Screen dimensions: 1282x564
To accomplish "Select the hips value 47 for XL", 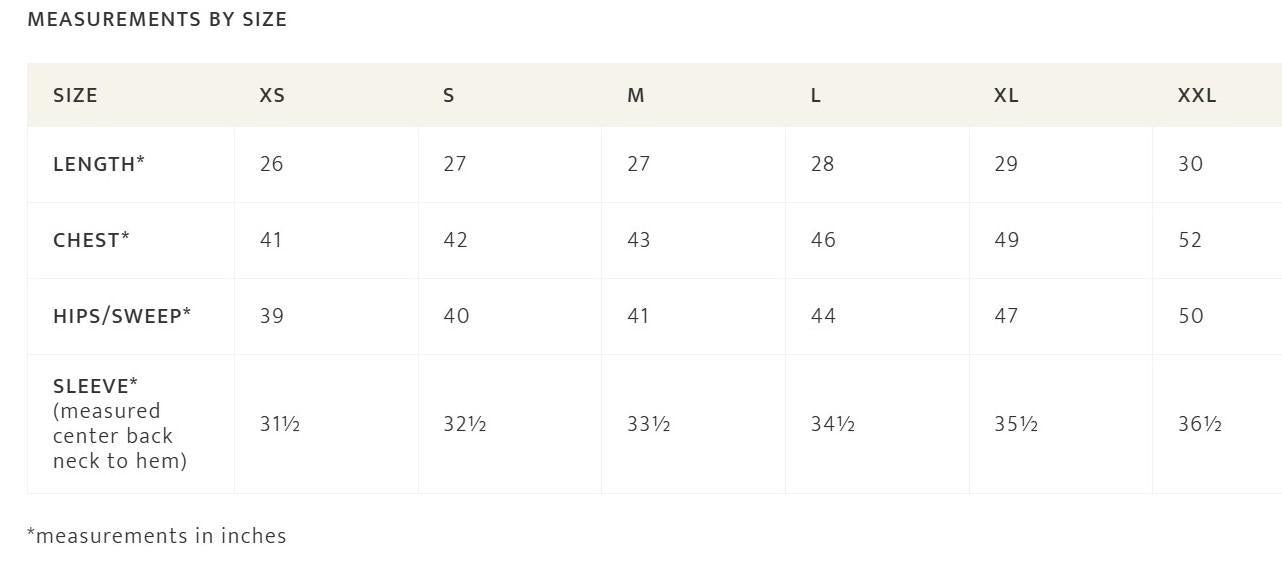I will tap(1006, 316).
